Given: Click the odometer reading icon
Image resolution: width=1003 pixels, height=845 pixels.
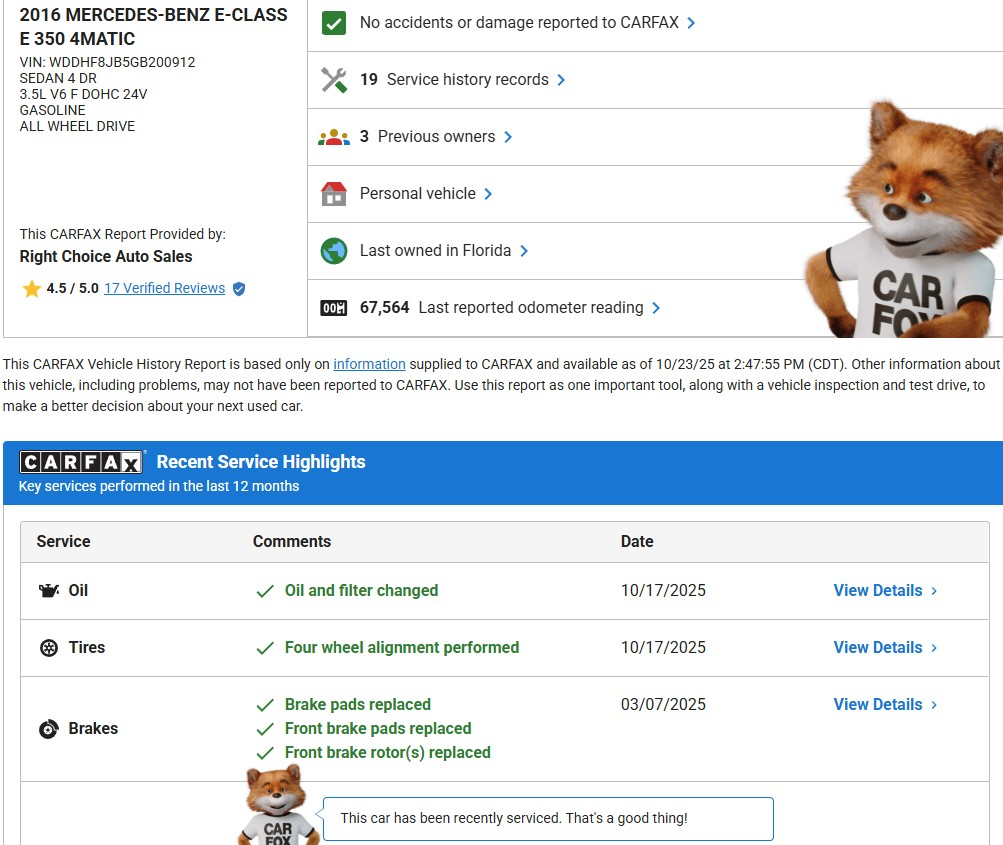Looking at the screenshot, I should [x=334, y=308].
